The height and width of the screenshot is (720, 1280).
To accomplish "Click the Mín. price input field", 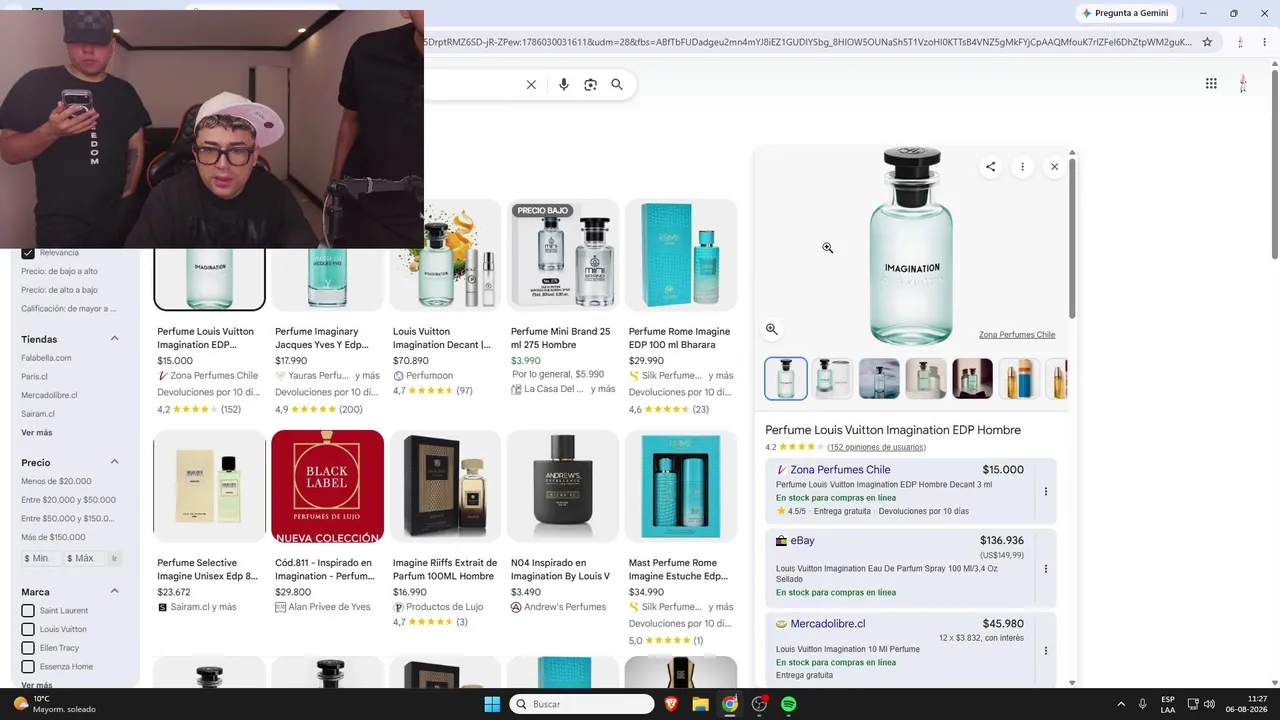I will 40,558.
